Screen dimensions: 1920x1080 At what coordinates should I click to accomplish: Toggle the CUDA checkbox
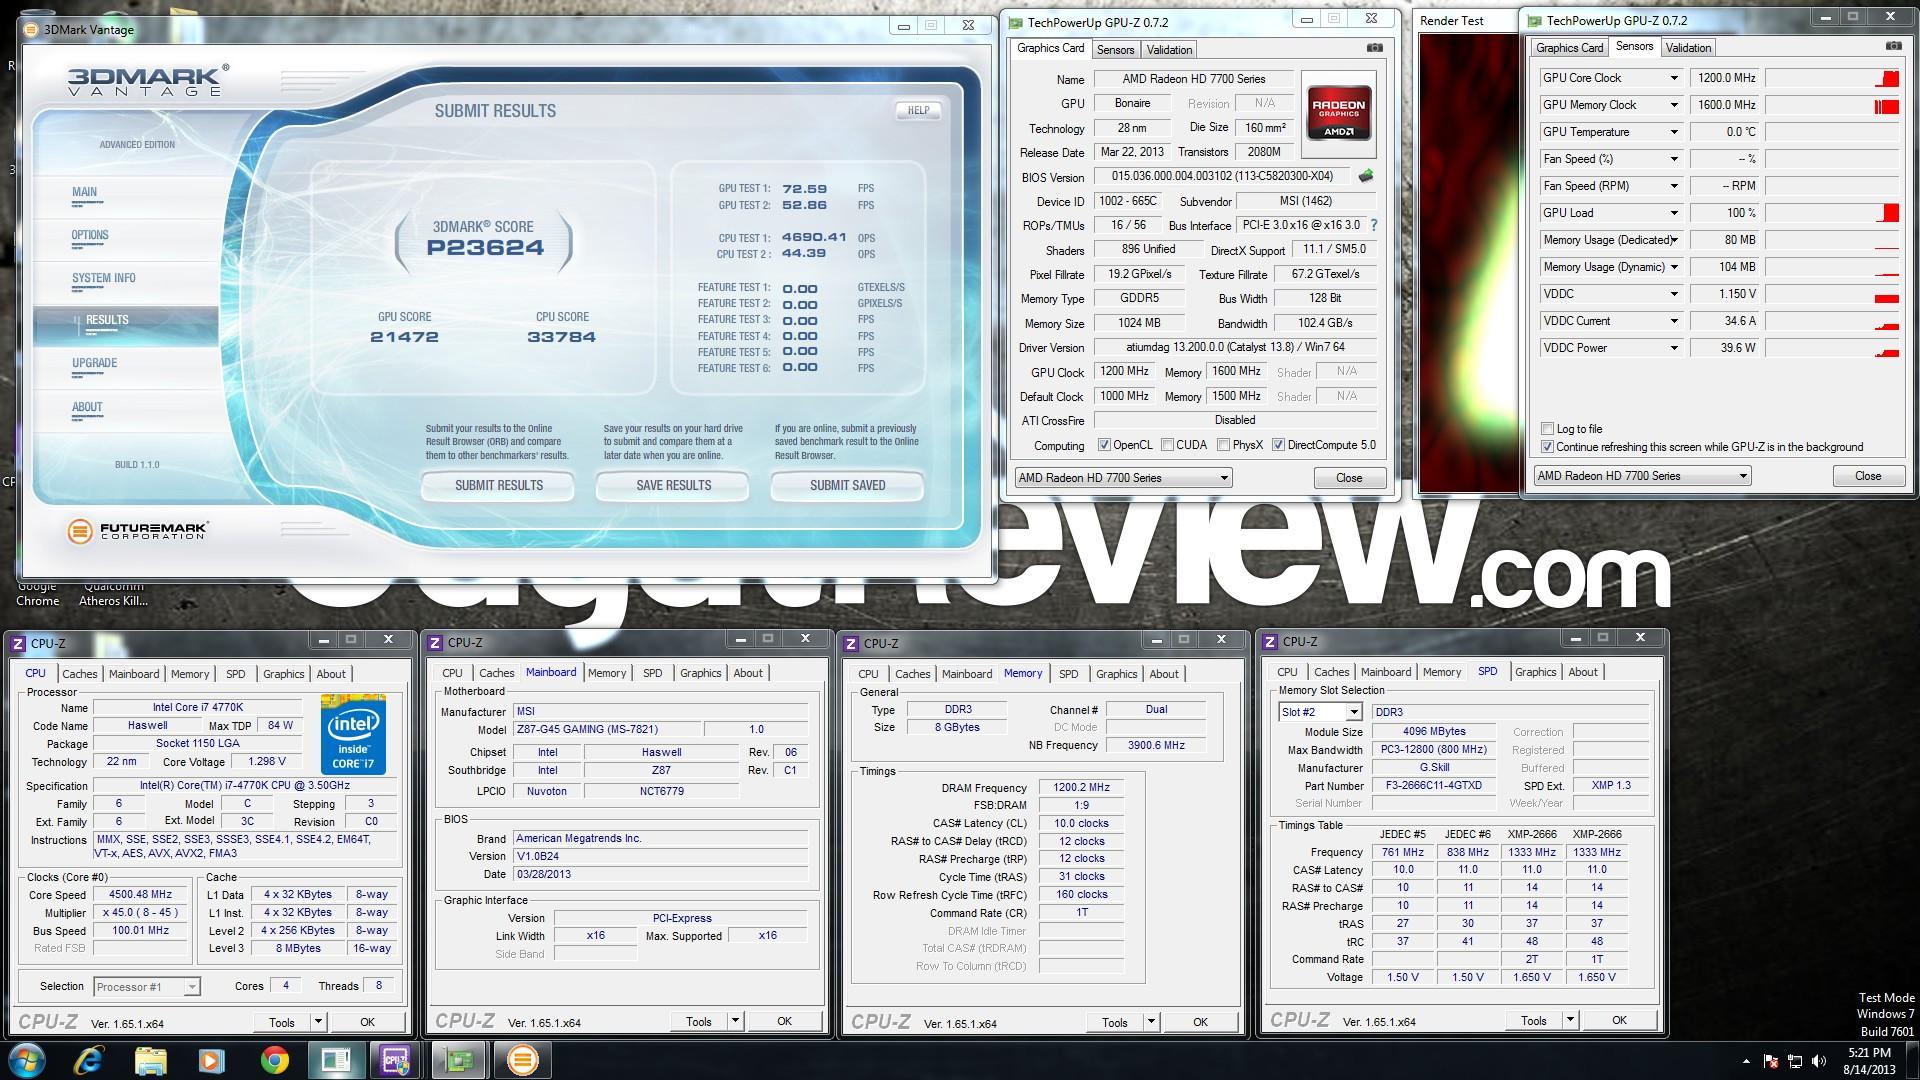(1167, 445)
